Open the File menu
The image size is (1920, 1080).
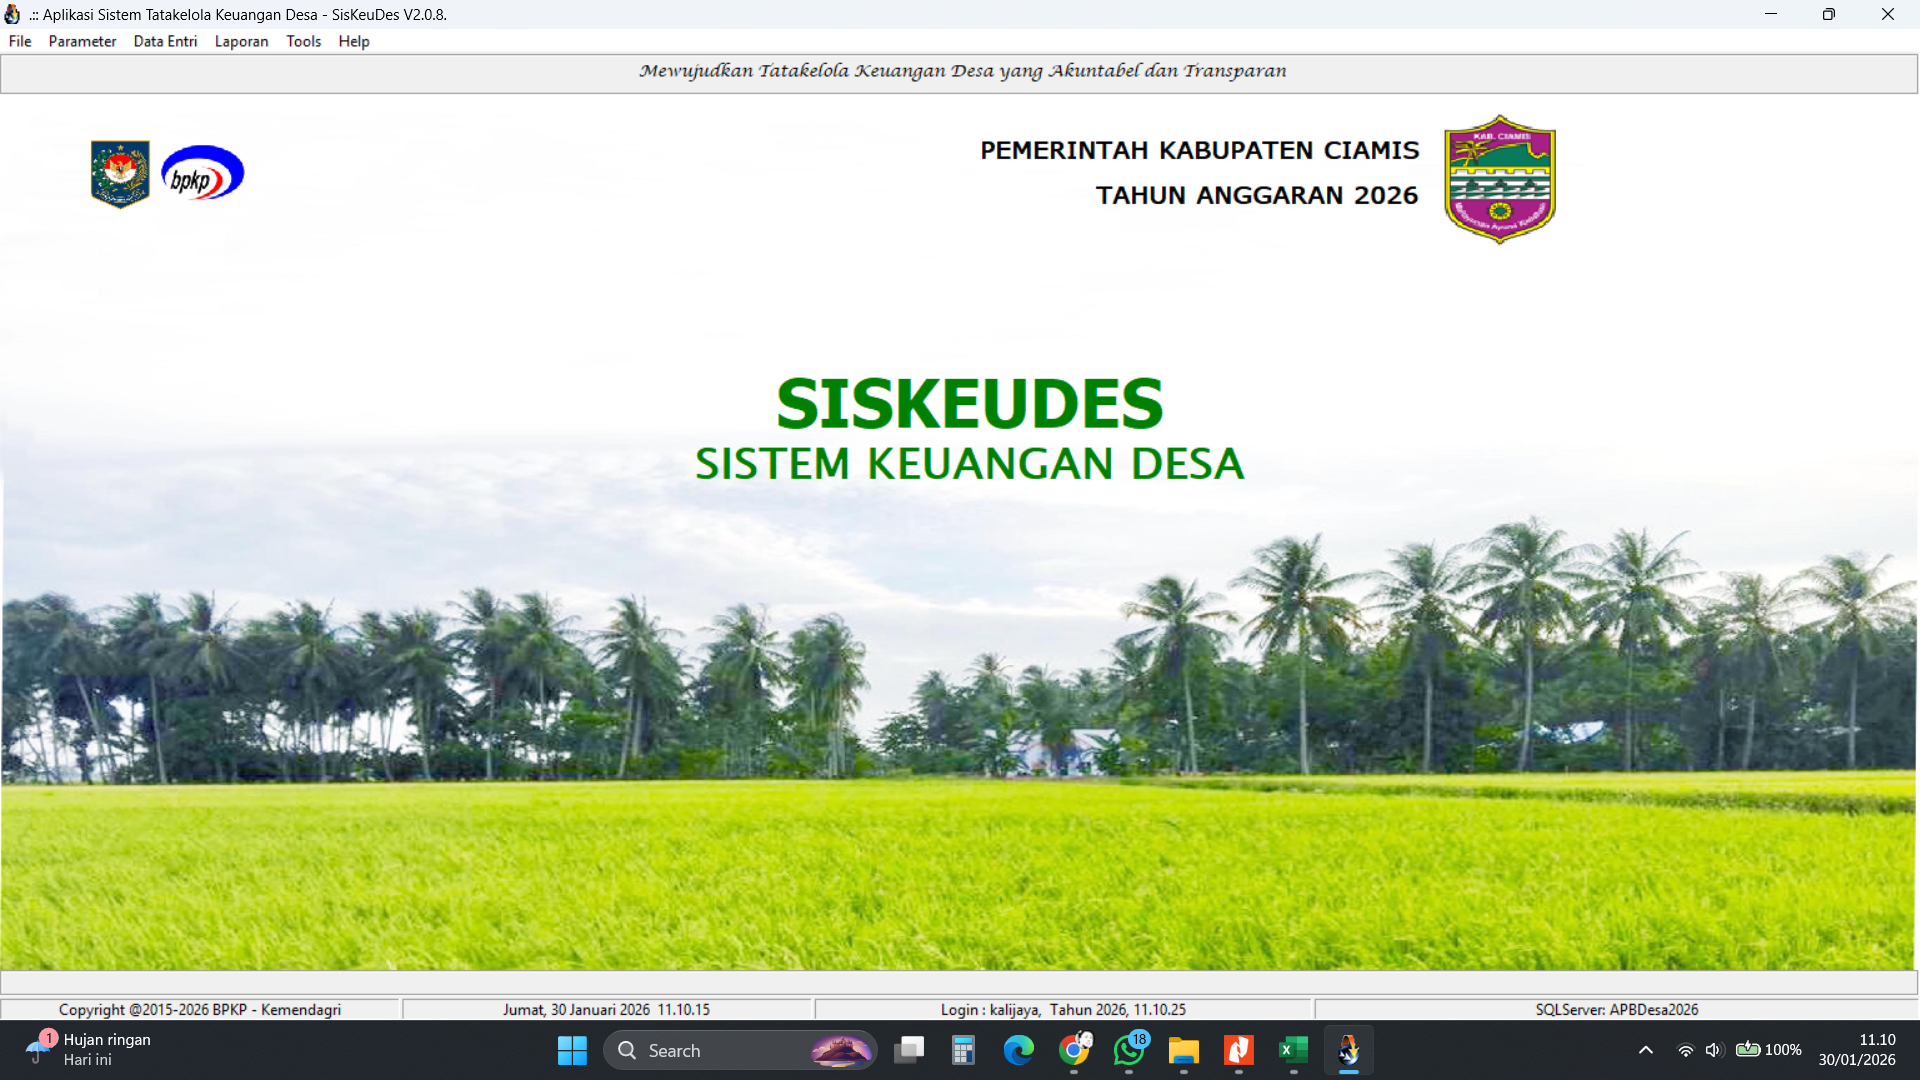(20, 41)
